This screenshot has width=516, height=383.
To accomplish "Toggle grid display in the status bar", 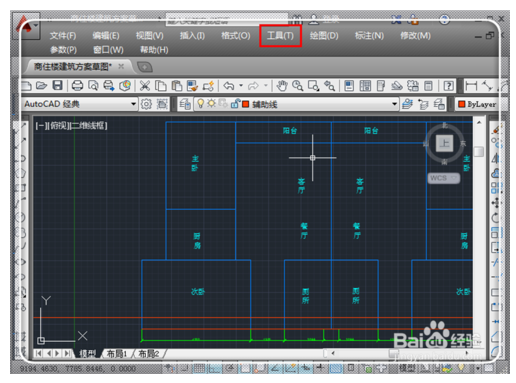I will pyautogui.click(x=199, y=368).
